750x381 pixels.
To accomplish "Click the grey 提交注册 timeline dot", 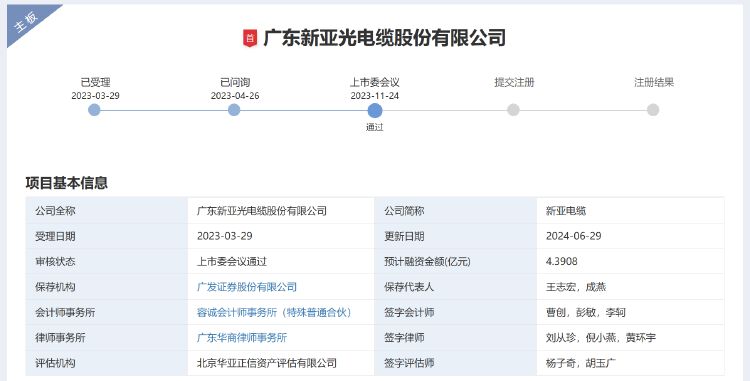I will (x=513, y=110).
